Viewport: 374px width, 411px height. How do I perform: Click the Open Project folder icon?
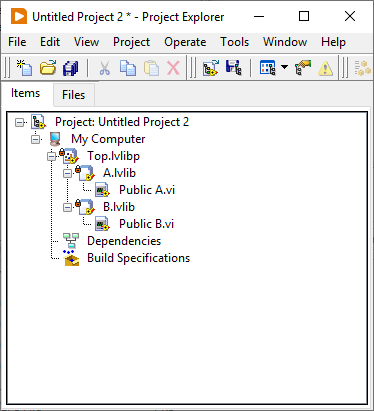tap(48, 68)
